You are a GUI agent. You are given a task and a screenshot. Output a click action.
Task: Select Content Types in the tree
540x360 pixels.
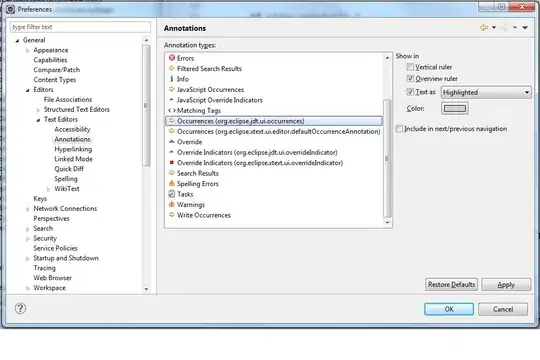[54, 80]
